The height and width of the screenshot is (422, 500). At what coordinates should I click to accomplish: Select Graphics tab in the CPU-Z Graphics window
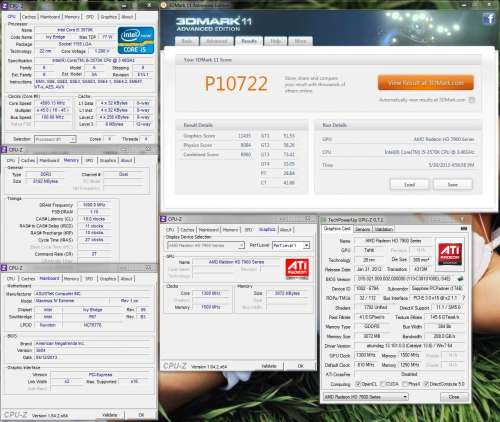coord(267,229)
